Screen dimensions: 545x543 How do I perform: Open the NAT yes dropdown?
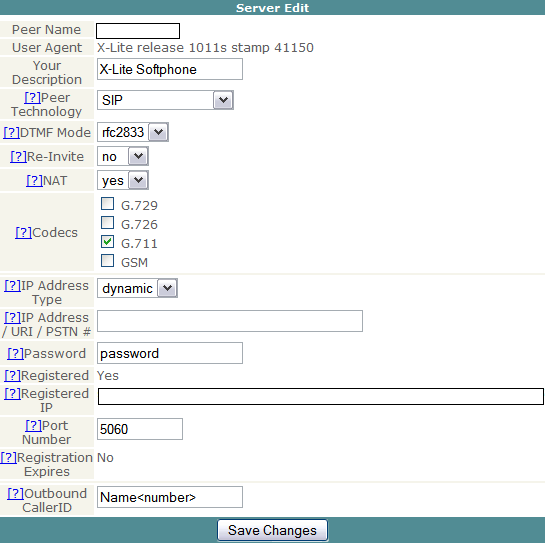pyautogui.click(x=123, y=180)
